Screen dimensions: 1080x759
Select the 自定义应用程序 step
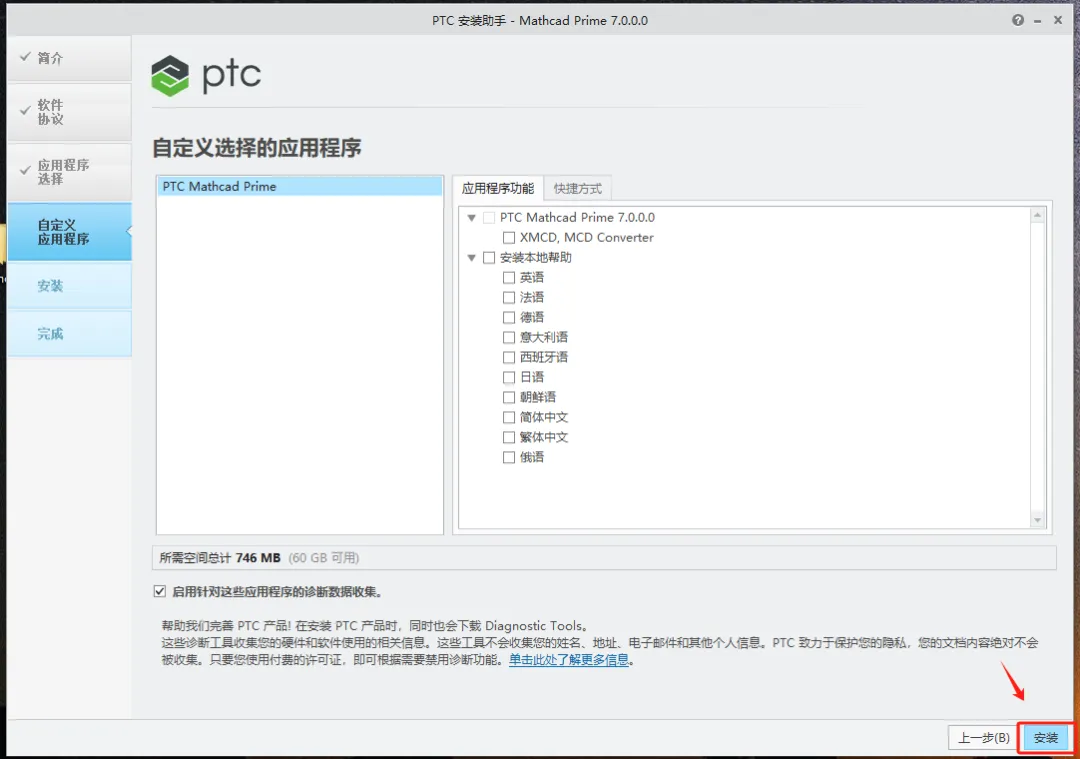pos(70,232)
